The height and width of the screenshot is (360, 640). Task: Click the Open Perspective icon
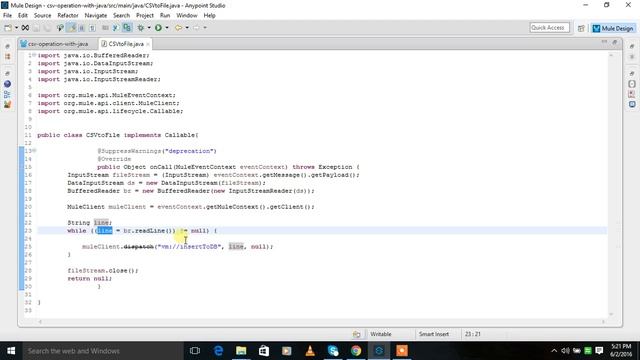(581, 28)
